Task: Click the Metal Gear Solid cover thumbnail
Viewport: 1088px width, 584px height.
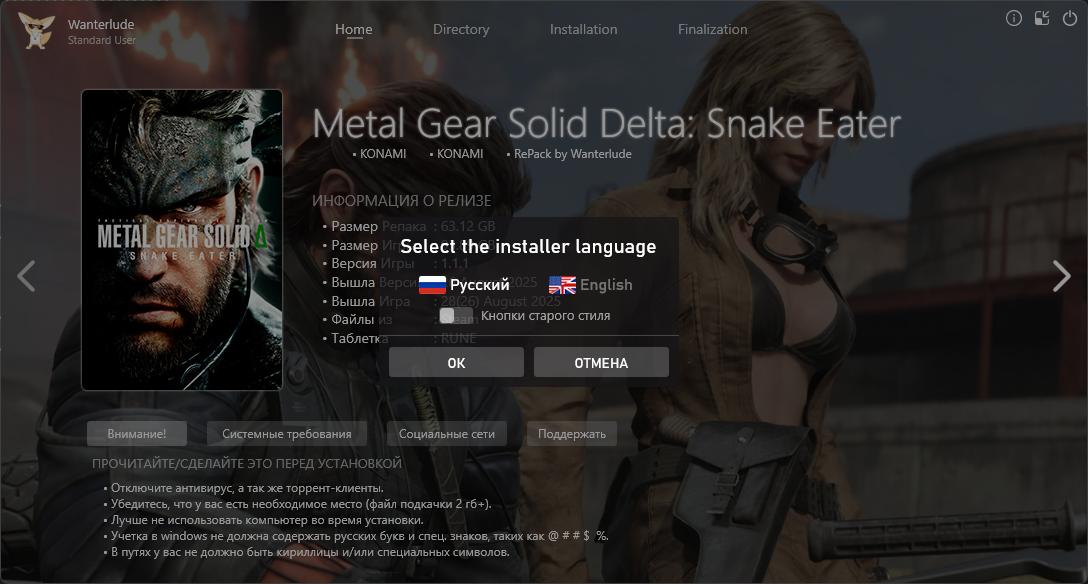Action: [182, 240]
